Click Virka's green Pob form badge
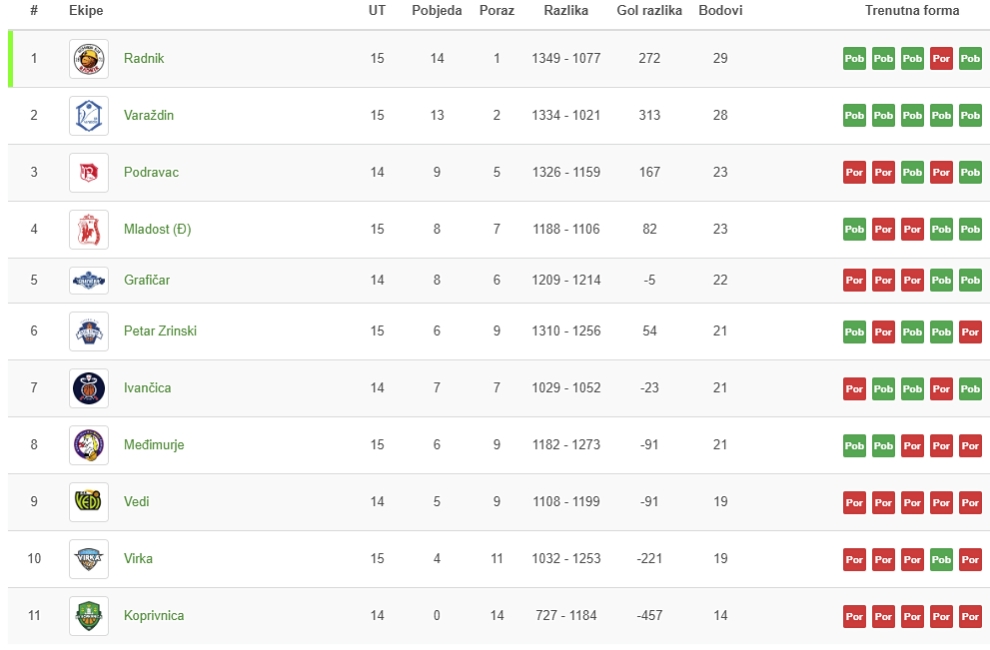The width and height of the screenshot is (990, 650). (941, 560)
